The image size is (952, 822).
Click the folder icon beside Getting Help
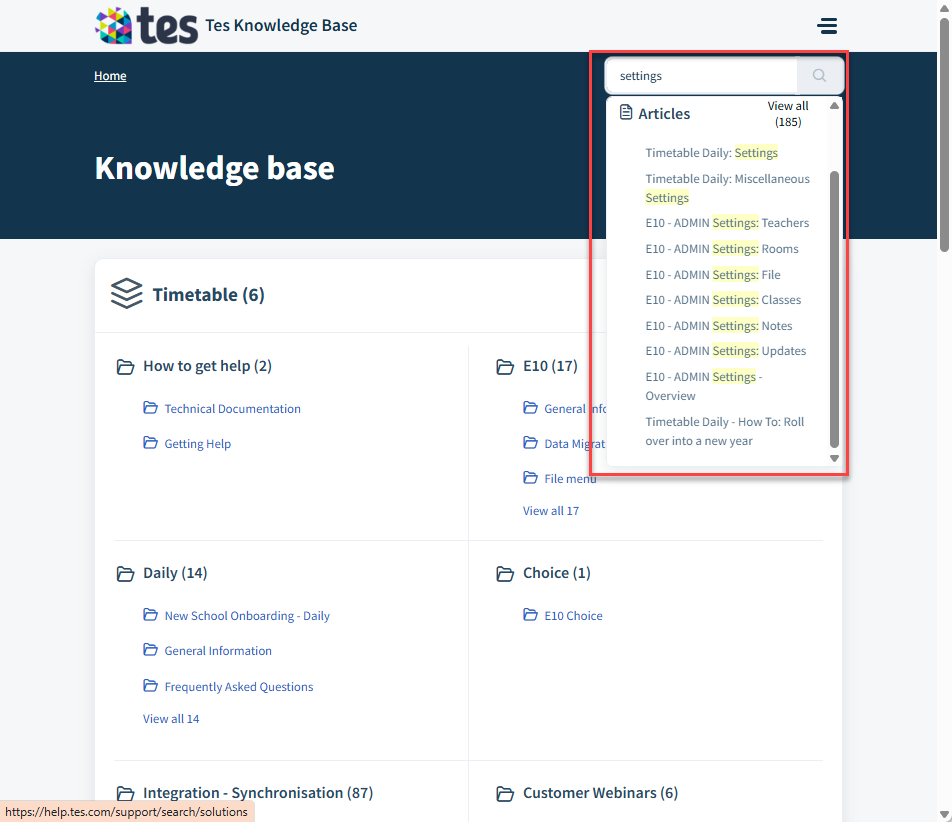coord(150,443)
